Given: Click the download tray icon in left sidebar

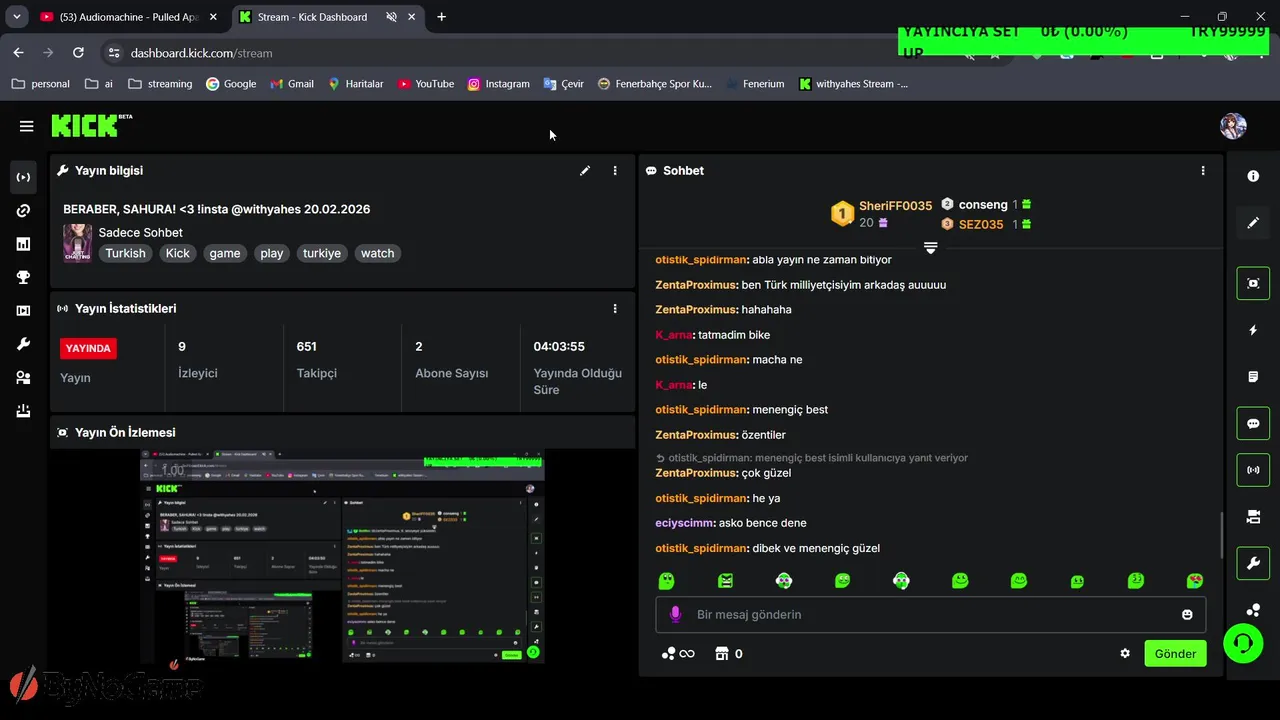Looking at the screenshot, I should click(x=23, y=411).
